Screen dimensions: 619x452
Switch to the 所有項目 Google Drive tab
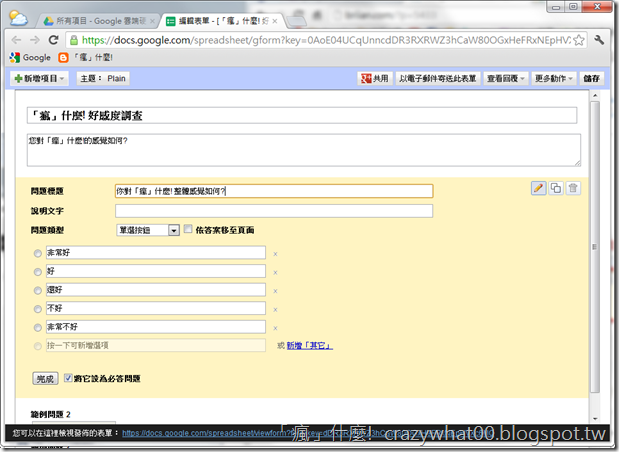tap(98, 21)
